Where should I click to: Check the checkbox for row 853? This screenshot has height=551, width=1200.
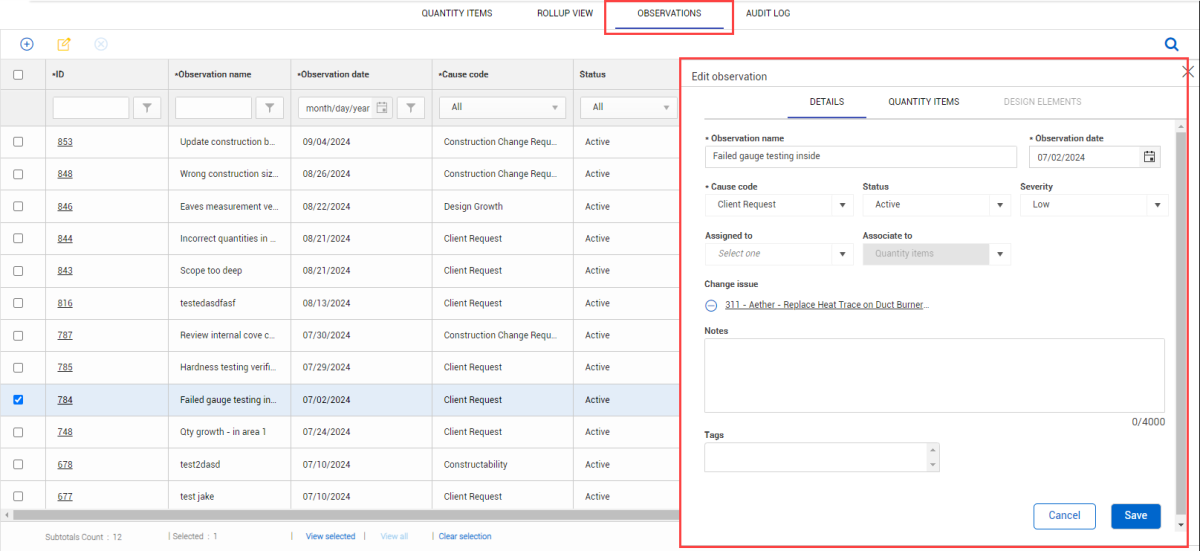[x=18, y=142]
